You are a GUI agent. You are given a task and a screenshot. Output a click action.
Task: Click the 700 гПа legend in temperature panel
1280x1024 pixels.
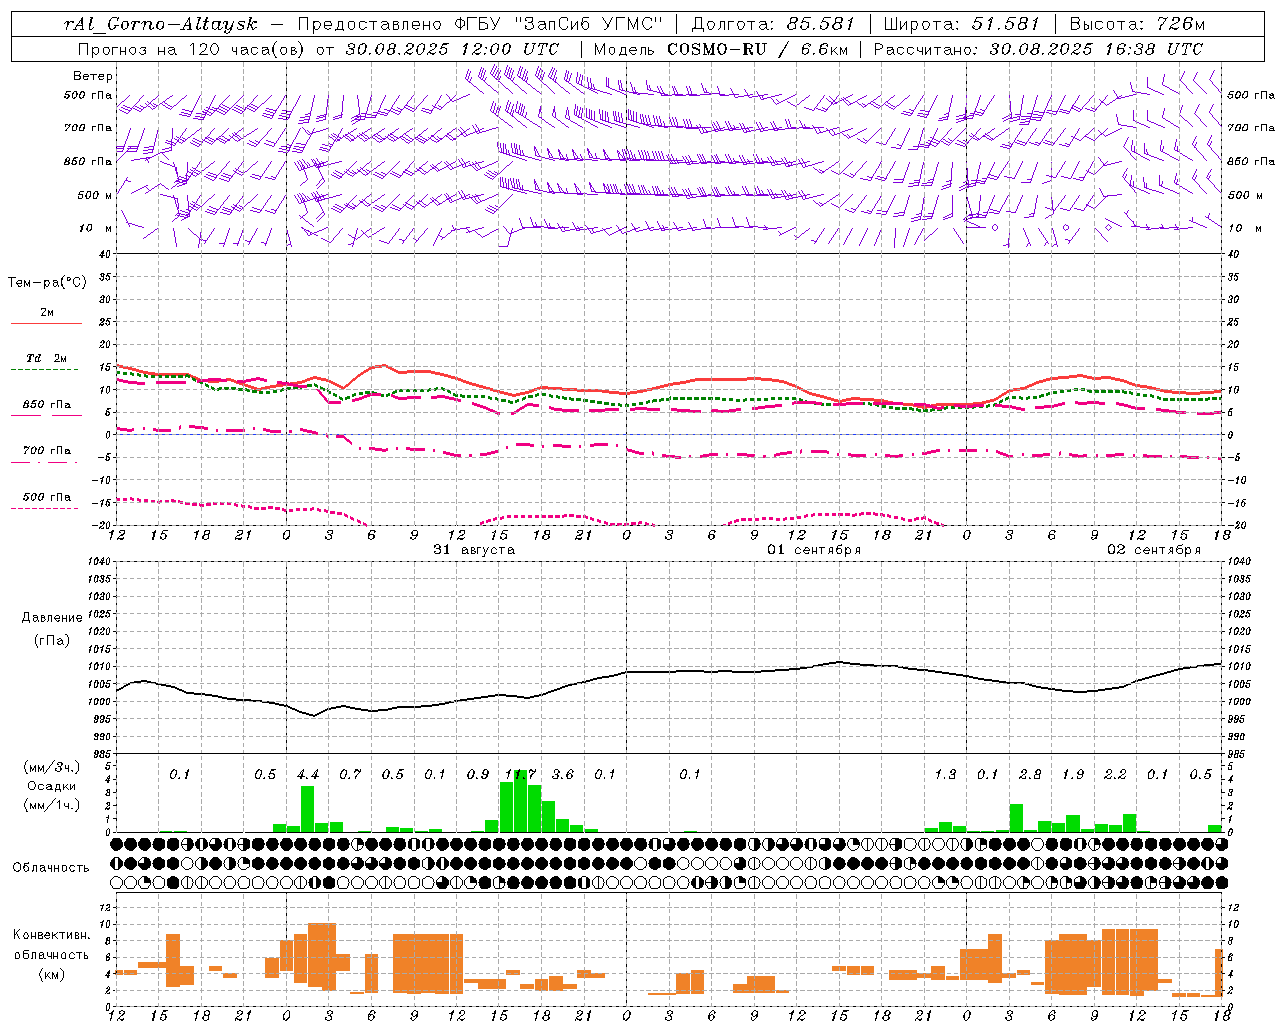click(46, 450)
